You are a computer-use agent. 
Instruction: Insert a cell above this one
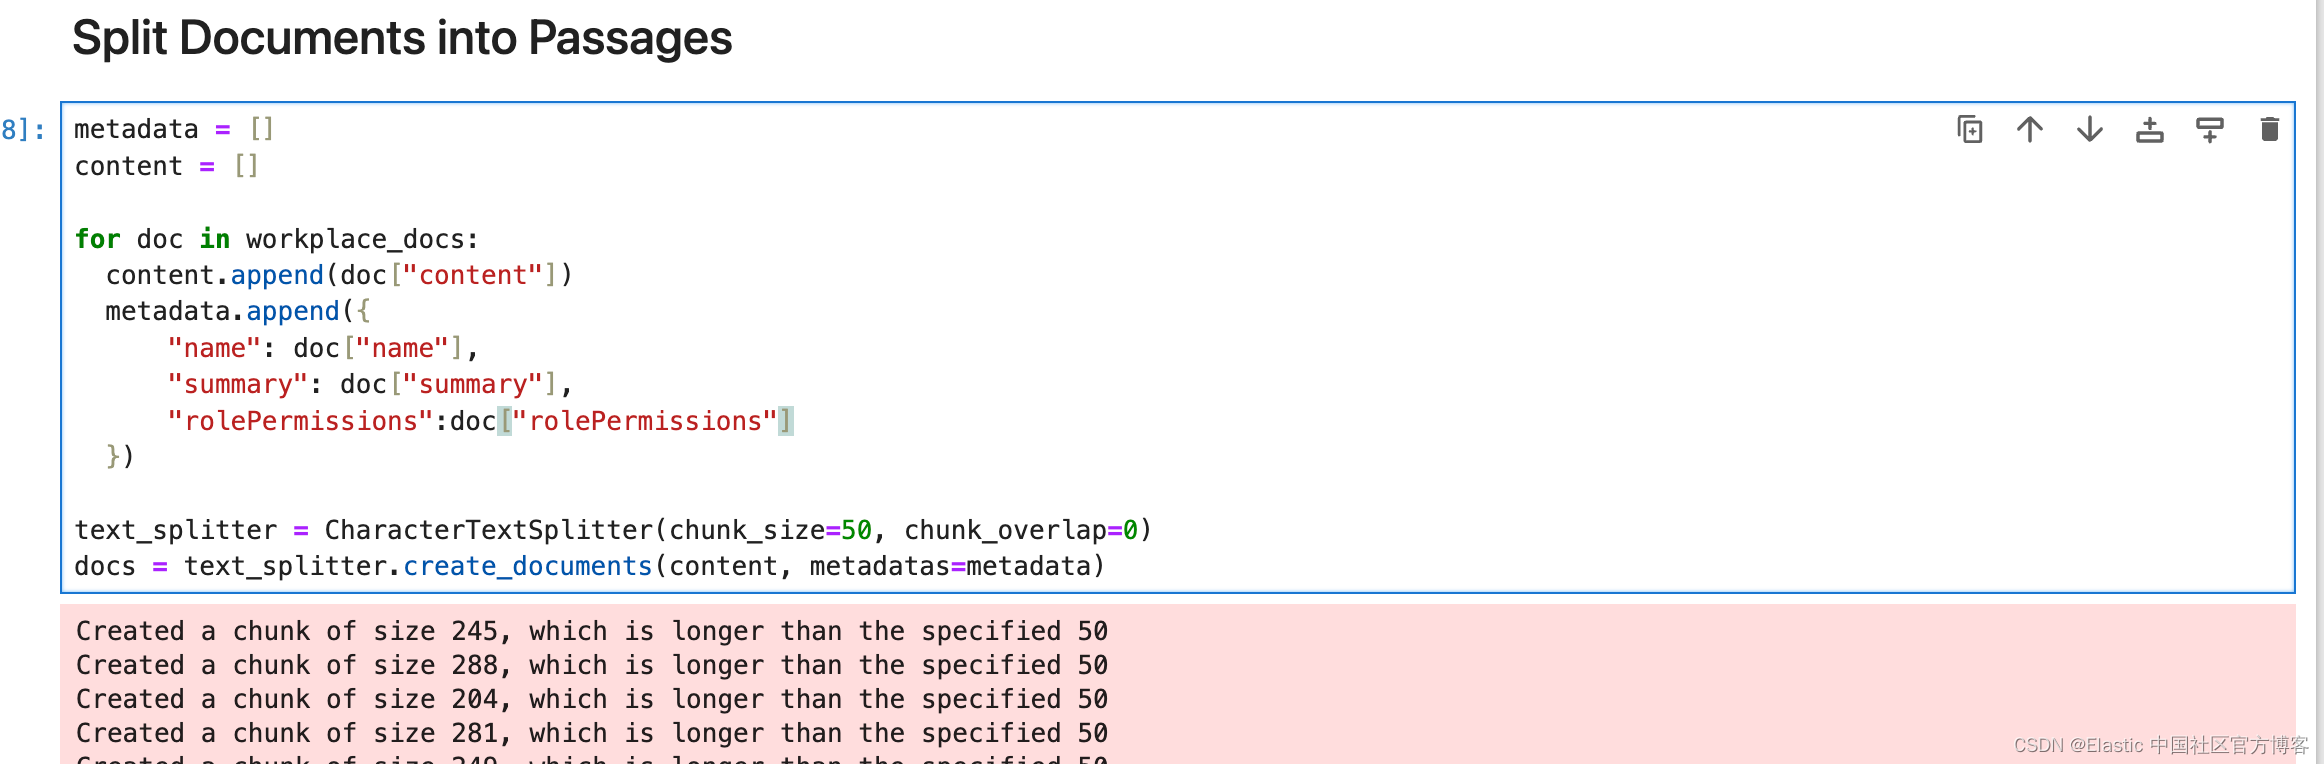pyautogui.click(x=2150, y=130)
